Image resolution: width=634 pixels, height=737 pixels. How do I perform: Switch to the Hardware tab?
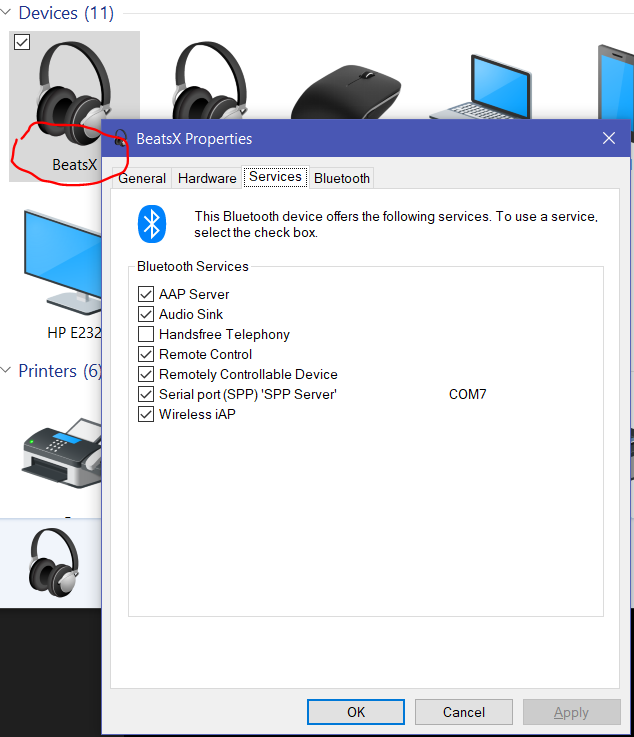(x=207, y=178)
